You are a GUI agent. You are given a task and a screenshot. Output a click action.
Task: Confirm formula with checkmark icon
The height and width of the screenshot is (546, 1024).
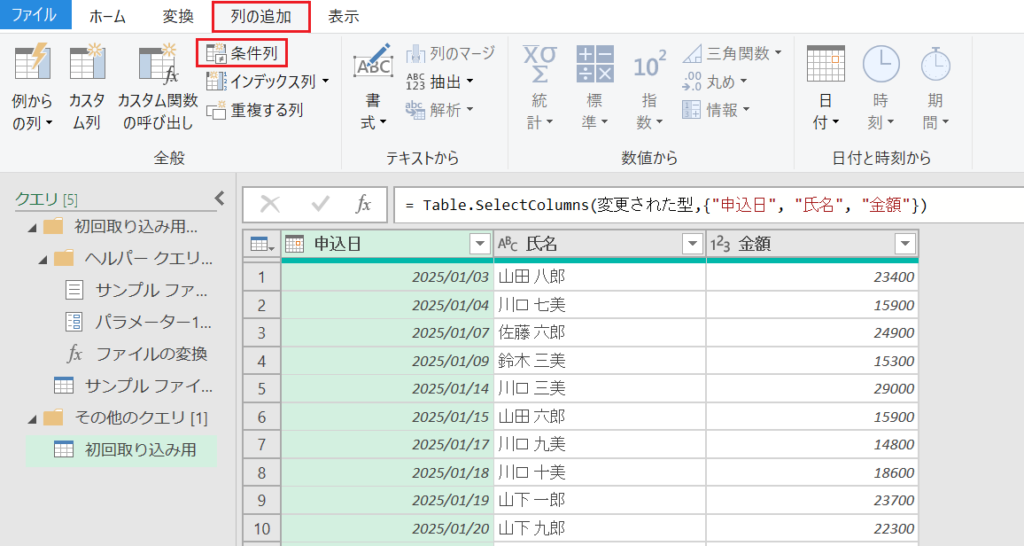point(320,204)
